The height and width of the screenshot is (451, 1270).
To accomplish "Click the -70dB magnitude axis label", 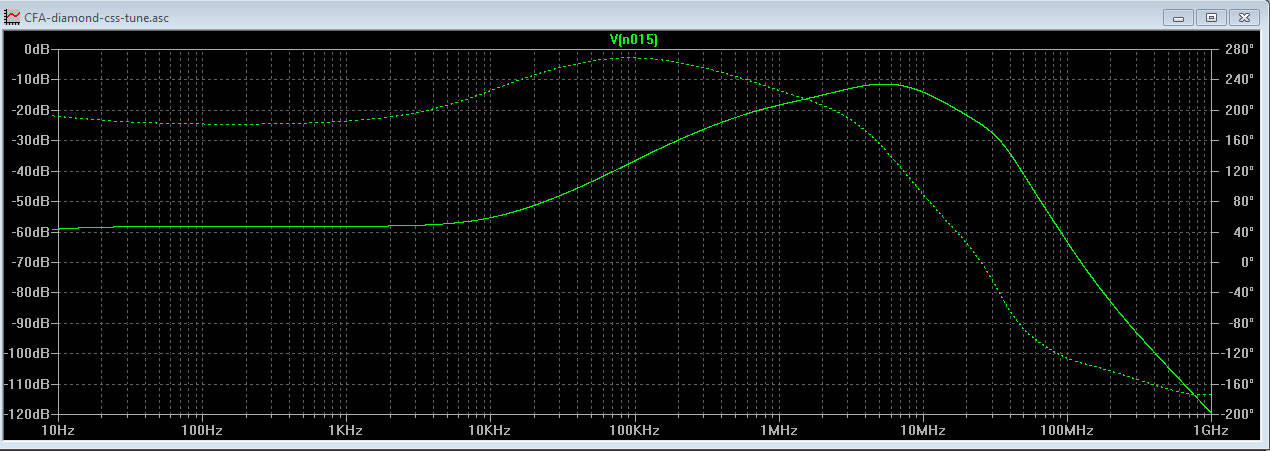I will pos(30,262).
